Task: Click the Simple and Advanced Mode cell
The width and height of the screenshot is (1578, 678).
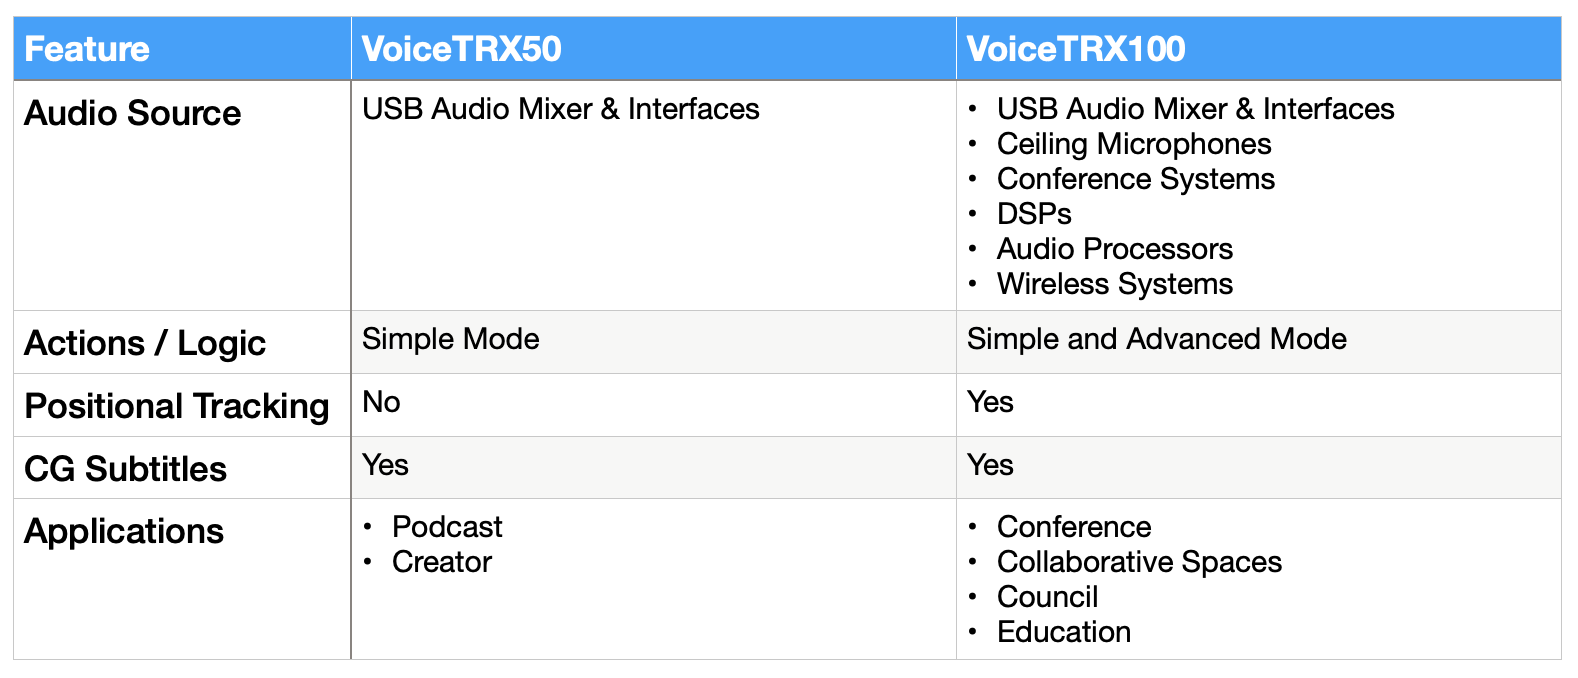Action: (x=1156, y=339)
